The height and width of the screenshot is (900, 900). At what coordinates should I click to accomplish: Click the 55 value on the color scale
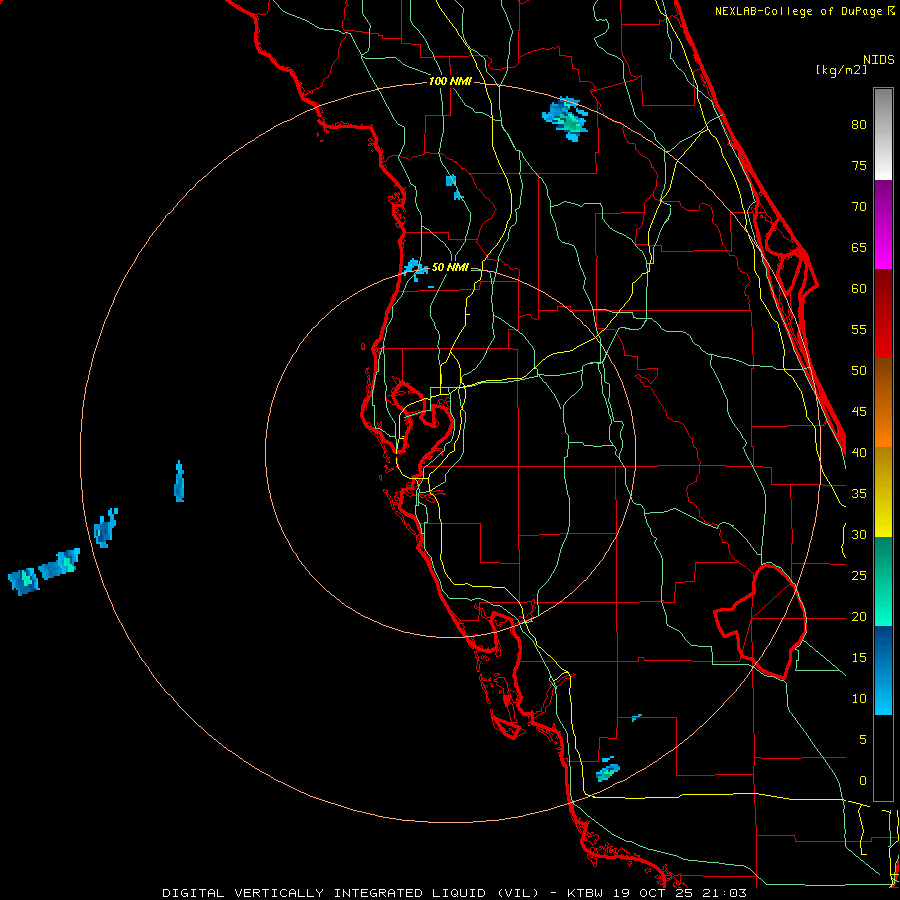(x=859, y=329)
